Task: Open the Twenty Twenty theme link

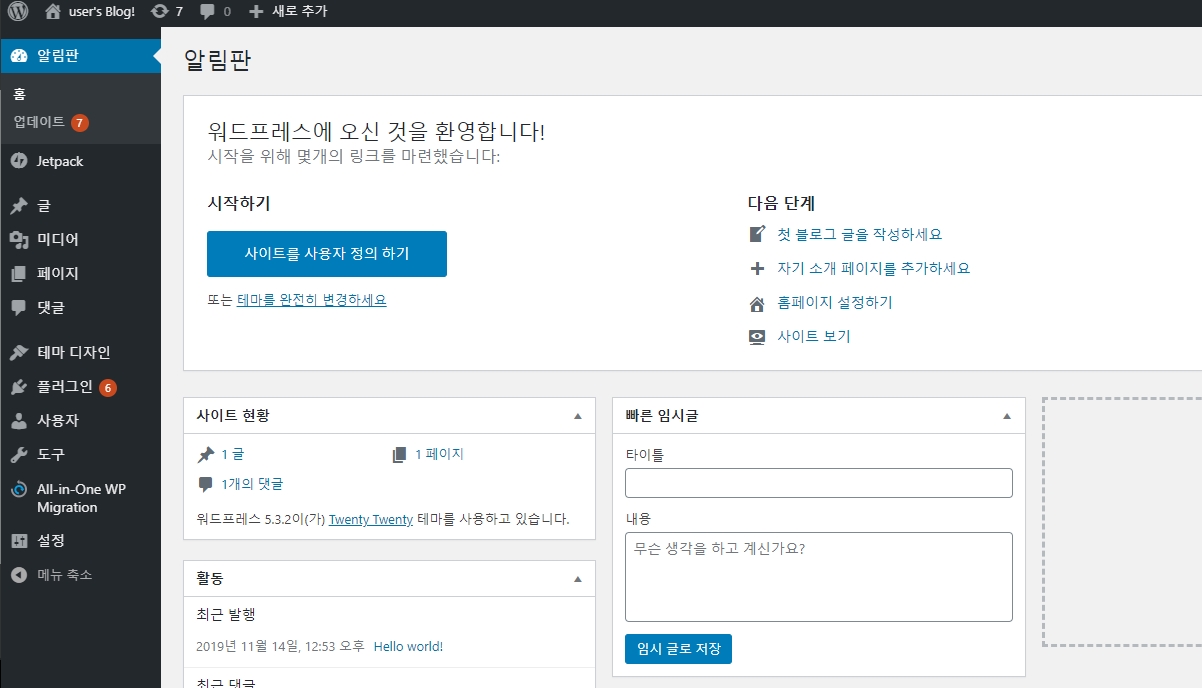Action: tap(371, 519)
